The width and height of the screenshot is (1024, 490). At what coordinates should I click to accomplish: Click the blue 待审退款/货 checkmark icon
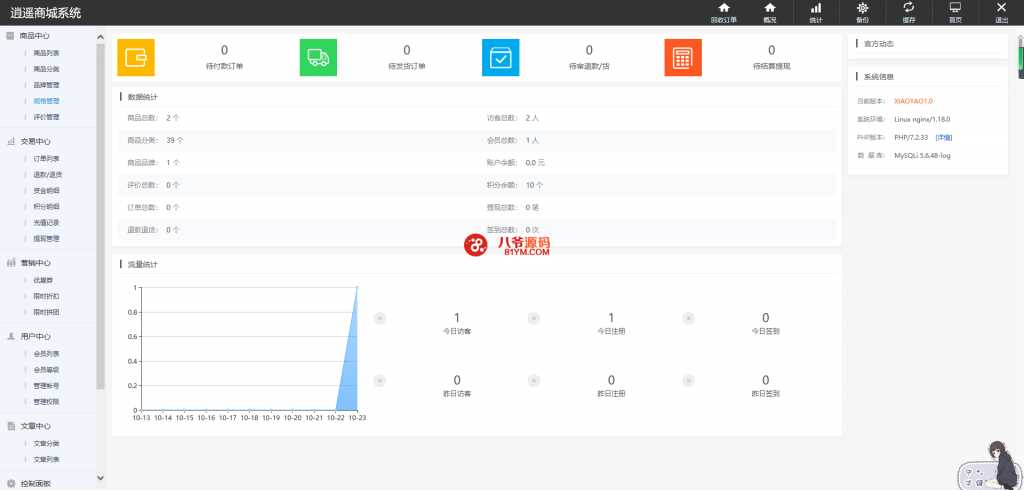tap(500, 58)
